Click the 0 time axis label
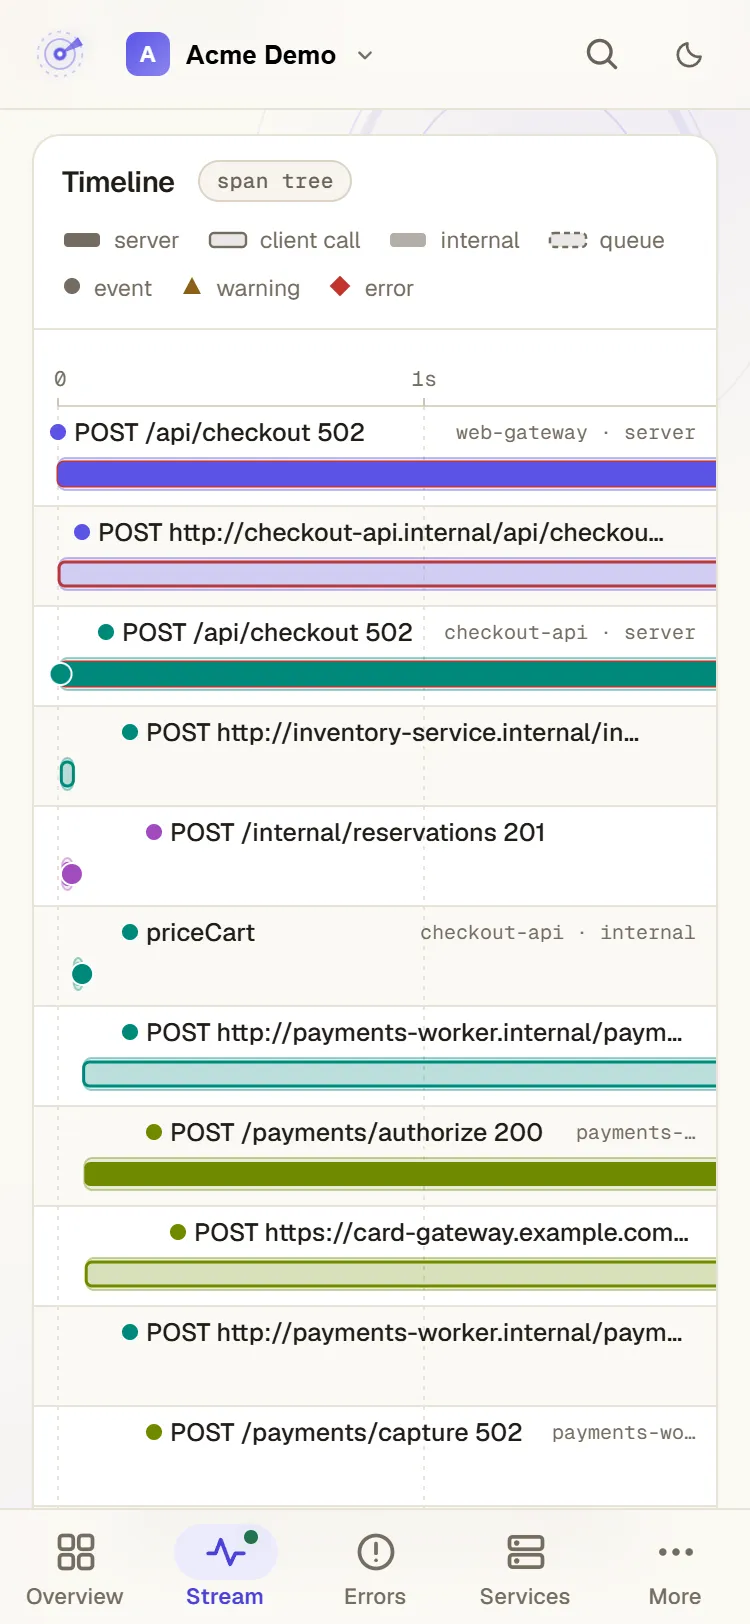The image size is (750, 1624). [x=60, y=379]
